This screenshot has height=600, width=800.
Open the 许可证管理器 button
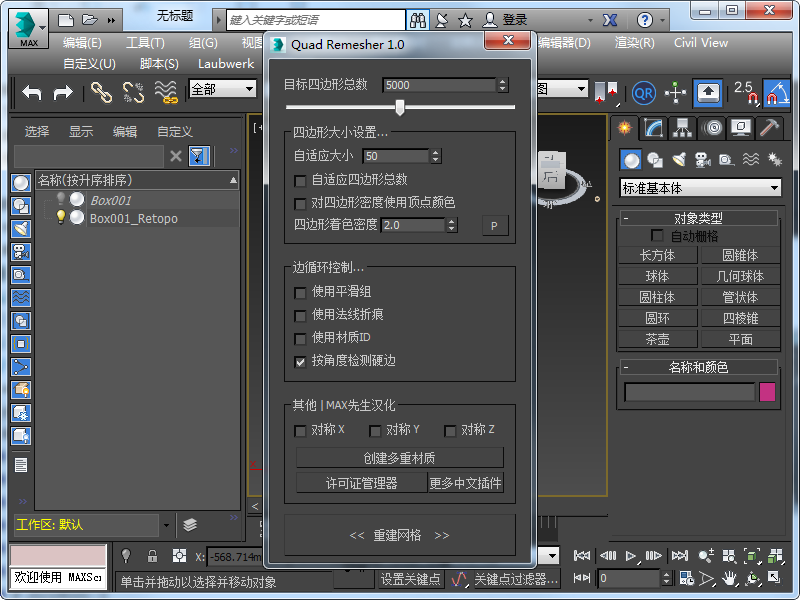[361, 483]
